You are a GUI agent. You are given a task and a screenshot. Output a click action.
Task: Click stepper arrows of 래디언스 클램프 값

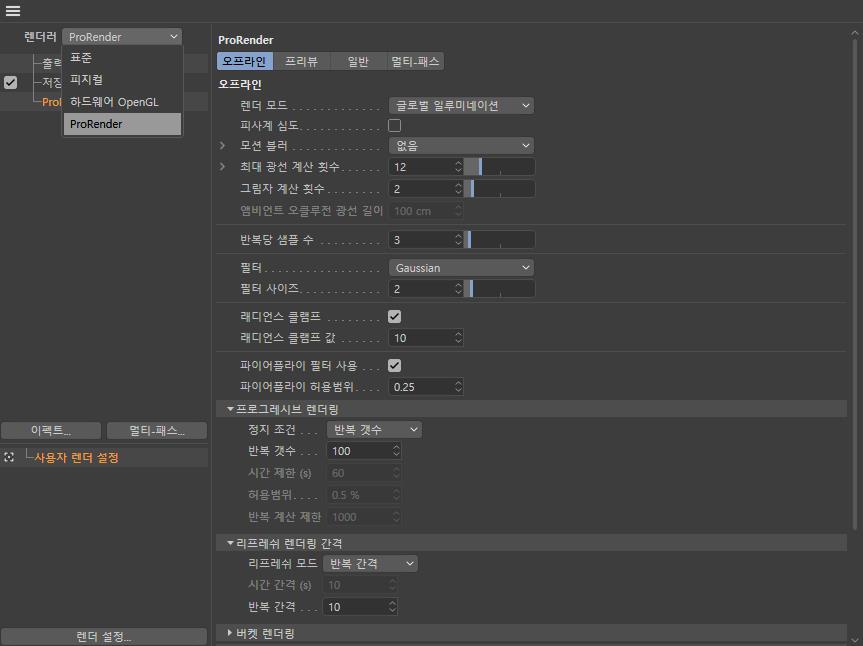[x=458, y=338]
